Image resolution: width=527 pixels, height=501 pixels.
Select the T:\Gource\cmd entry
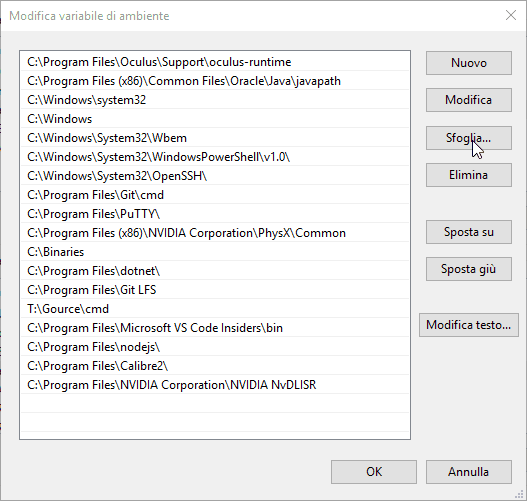215,309
